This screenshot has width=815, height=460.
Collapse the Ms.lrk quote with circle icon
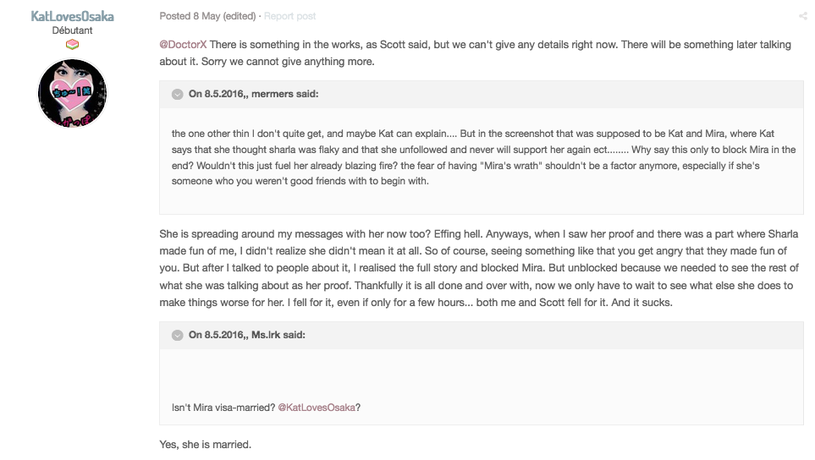click(177, 335)
